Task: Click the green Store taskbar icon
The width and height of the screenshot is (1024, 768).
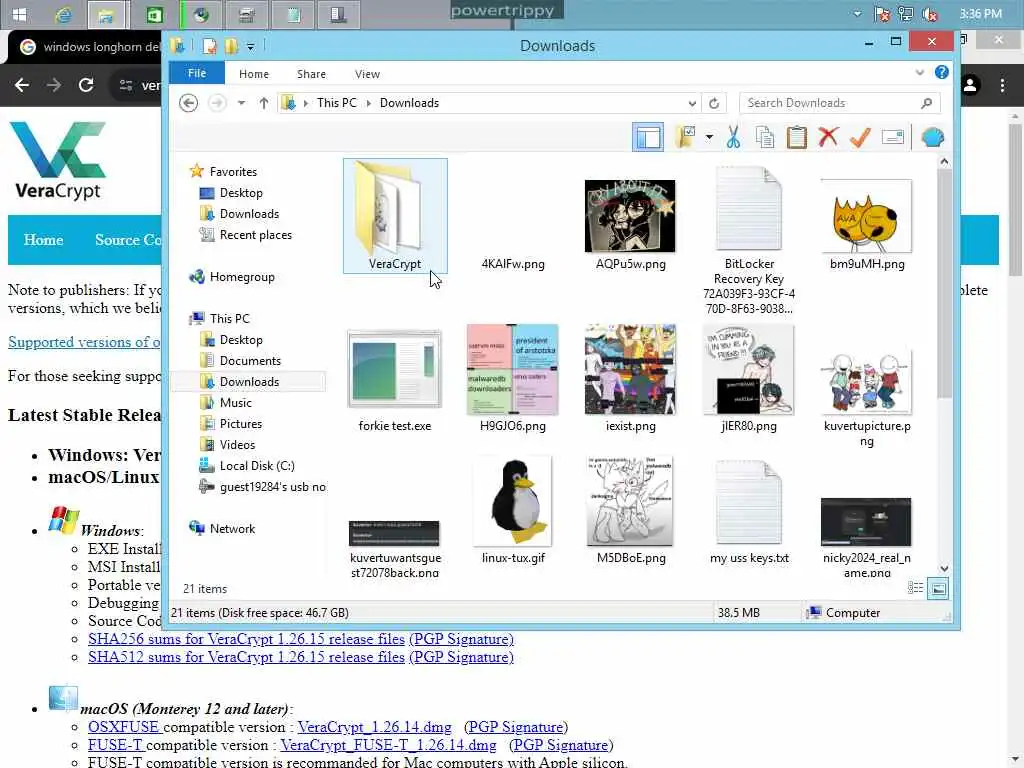Action: (x=153, y=14)
